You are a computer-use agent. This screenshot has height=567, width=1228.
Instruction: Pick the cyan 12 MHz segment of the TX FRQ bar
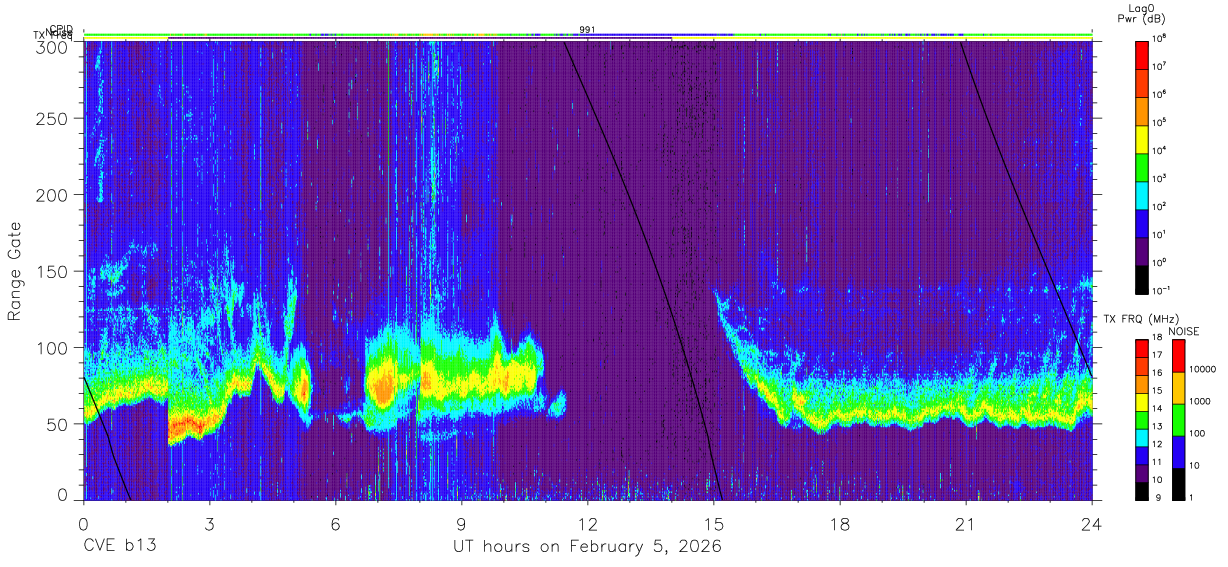[x=1142, y=437]
